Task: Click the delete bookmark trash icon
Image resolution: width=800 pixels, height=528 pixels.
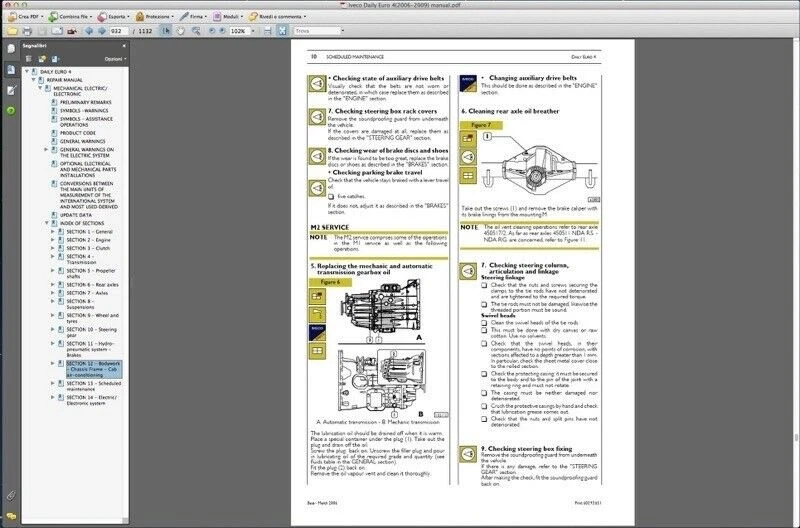Action: pyautogui.click(x=29, y=59)
